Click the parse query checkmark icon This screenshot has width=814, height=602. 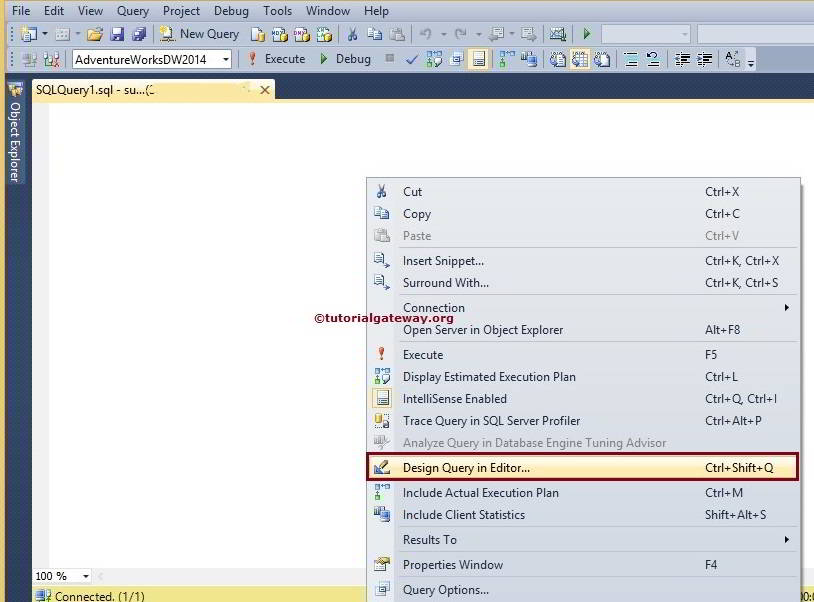coord(410,58)
